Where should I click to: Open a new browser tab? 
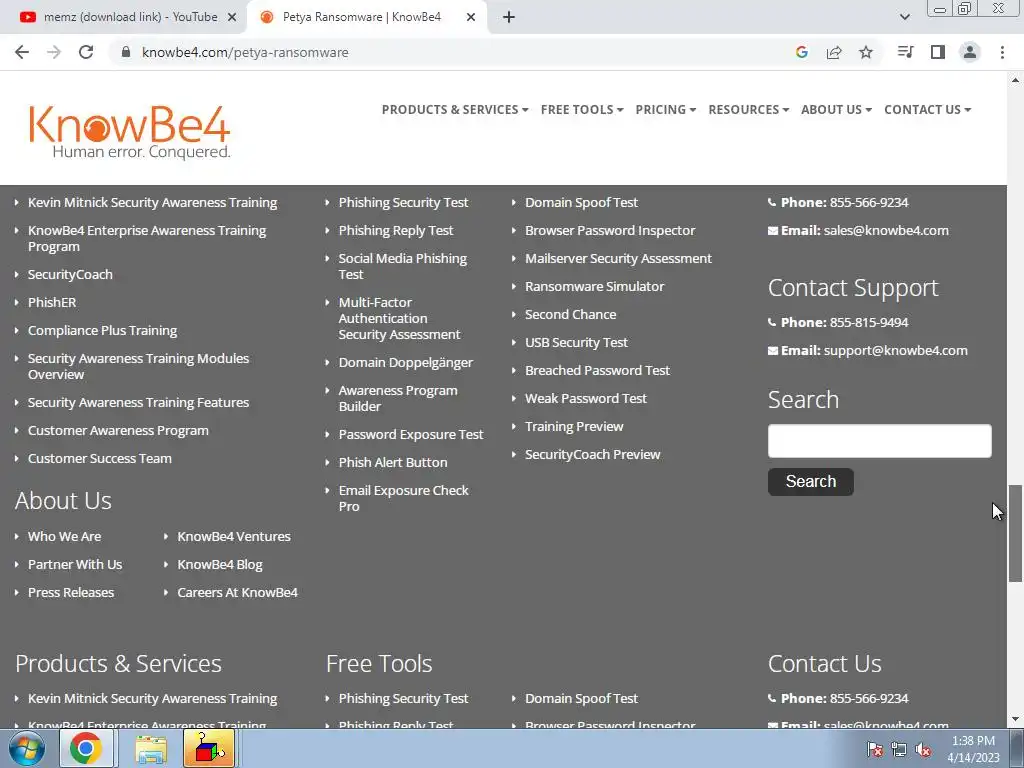pyautogui.click(x=509, y=18)
